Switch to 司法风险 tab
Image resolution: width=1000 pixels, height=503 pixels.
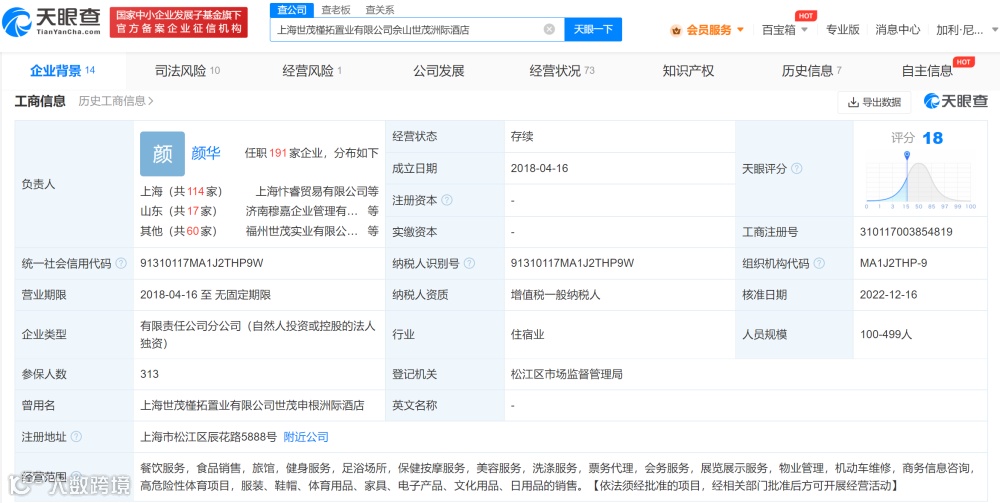(188, 71)
